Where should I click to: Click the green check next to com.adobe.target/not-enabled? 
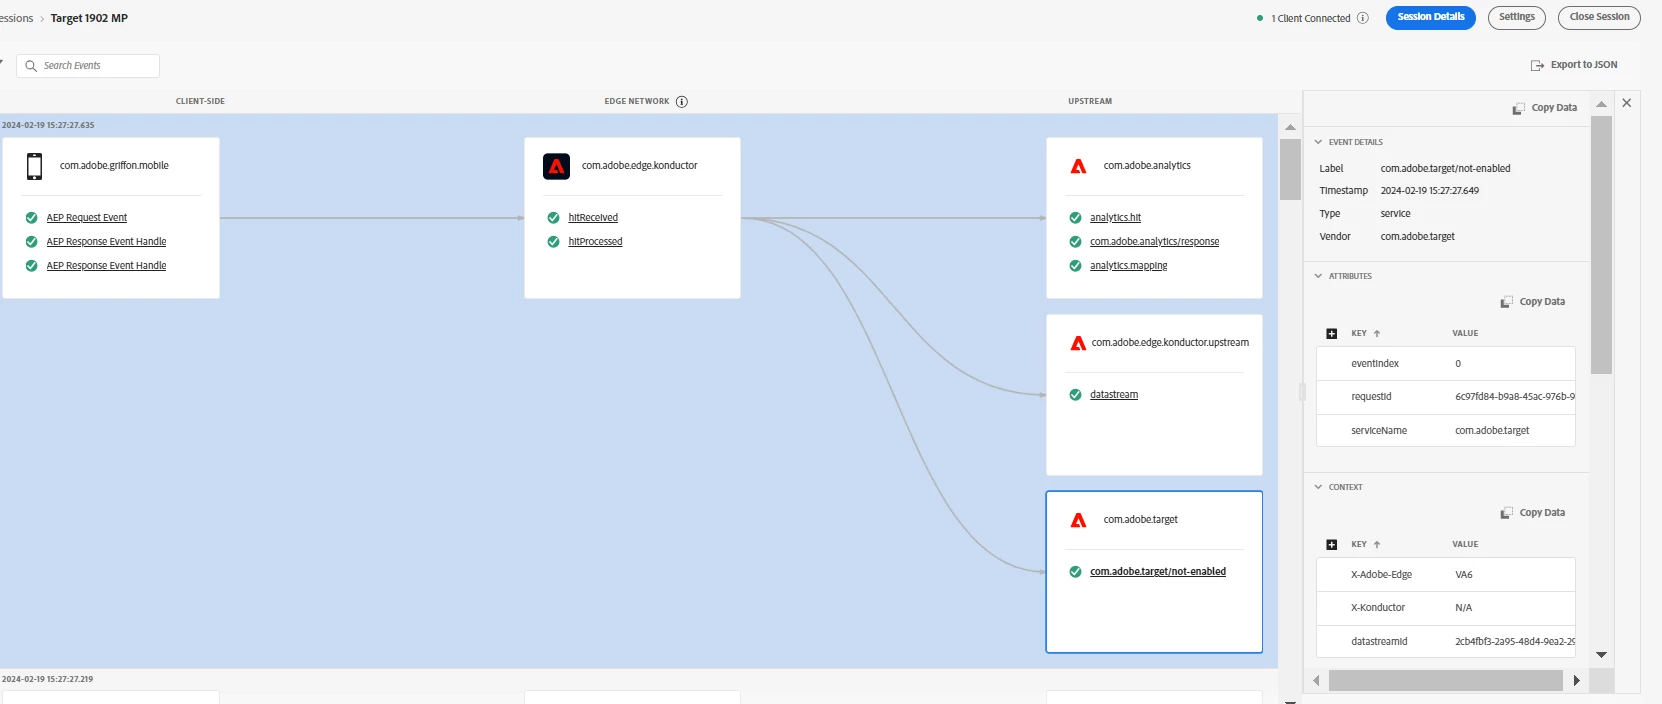coord(1075,572)
